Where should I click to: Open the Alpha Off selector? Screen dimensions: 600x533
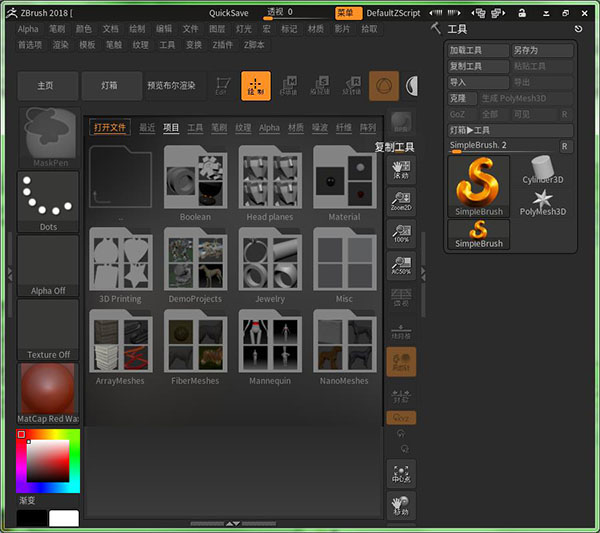tap(48, 266)
